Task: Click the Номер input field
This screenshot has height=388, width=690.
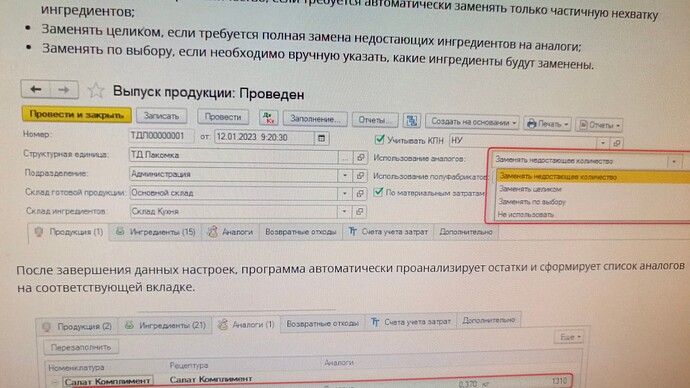Action: pos(161,136)
